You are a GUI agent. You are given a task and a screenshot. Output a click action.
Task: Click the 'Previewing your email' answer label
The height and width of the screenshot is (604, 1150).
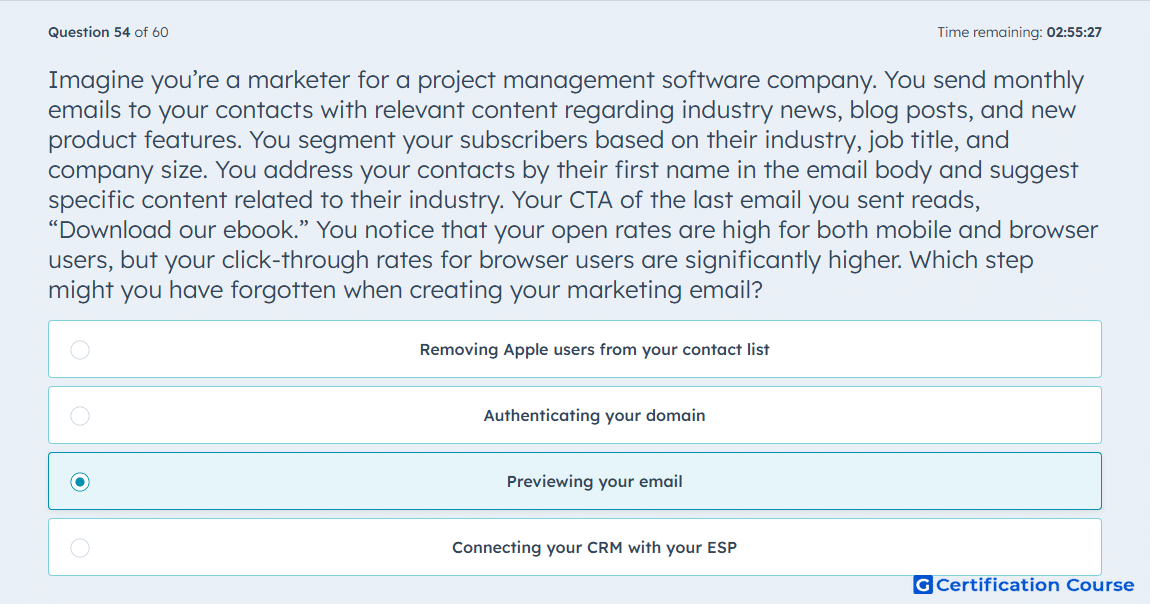pyautogui.click(x=594, y=482)
